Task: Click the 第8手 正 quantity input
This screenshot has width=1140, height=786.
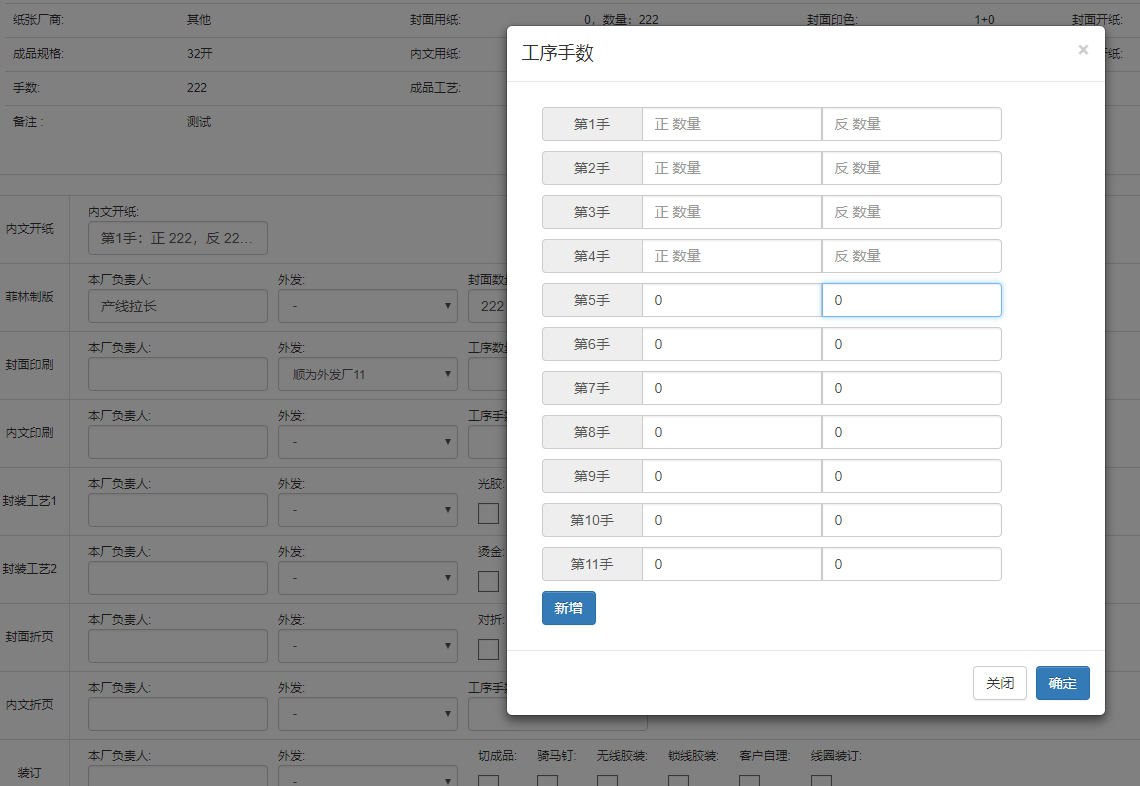Action: click(x=732, y=432)
